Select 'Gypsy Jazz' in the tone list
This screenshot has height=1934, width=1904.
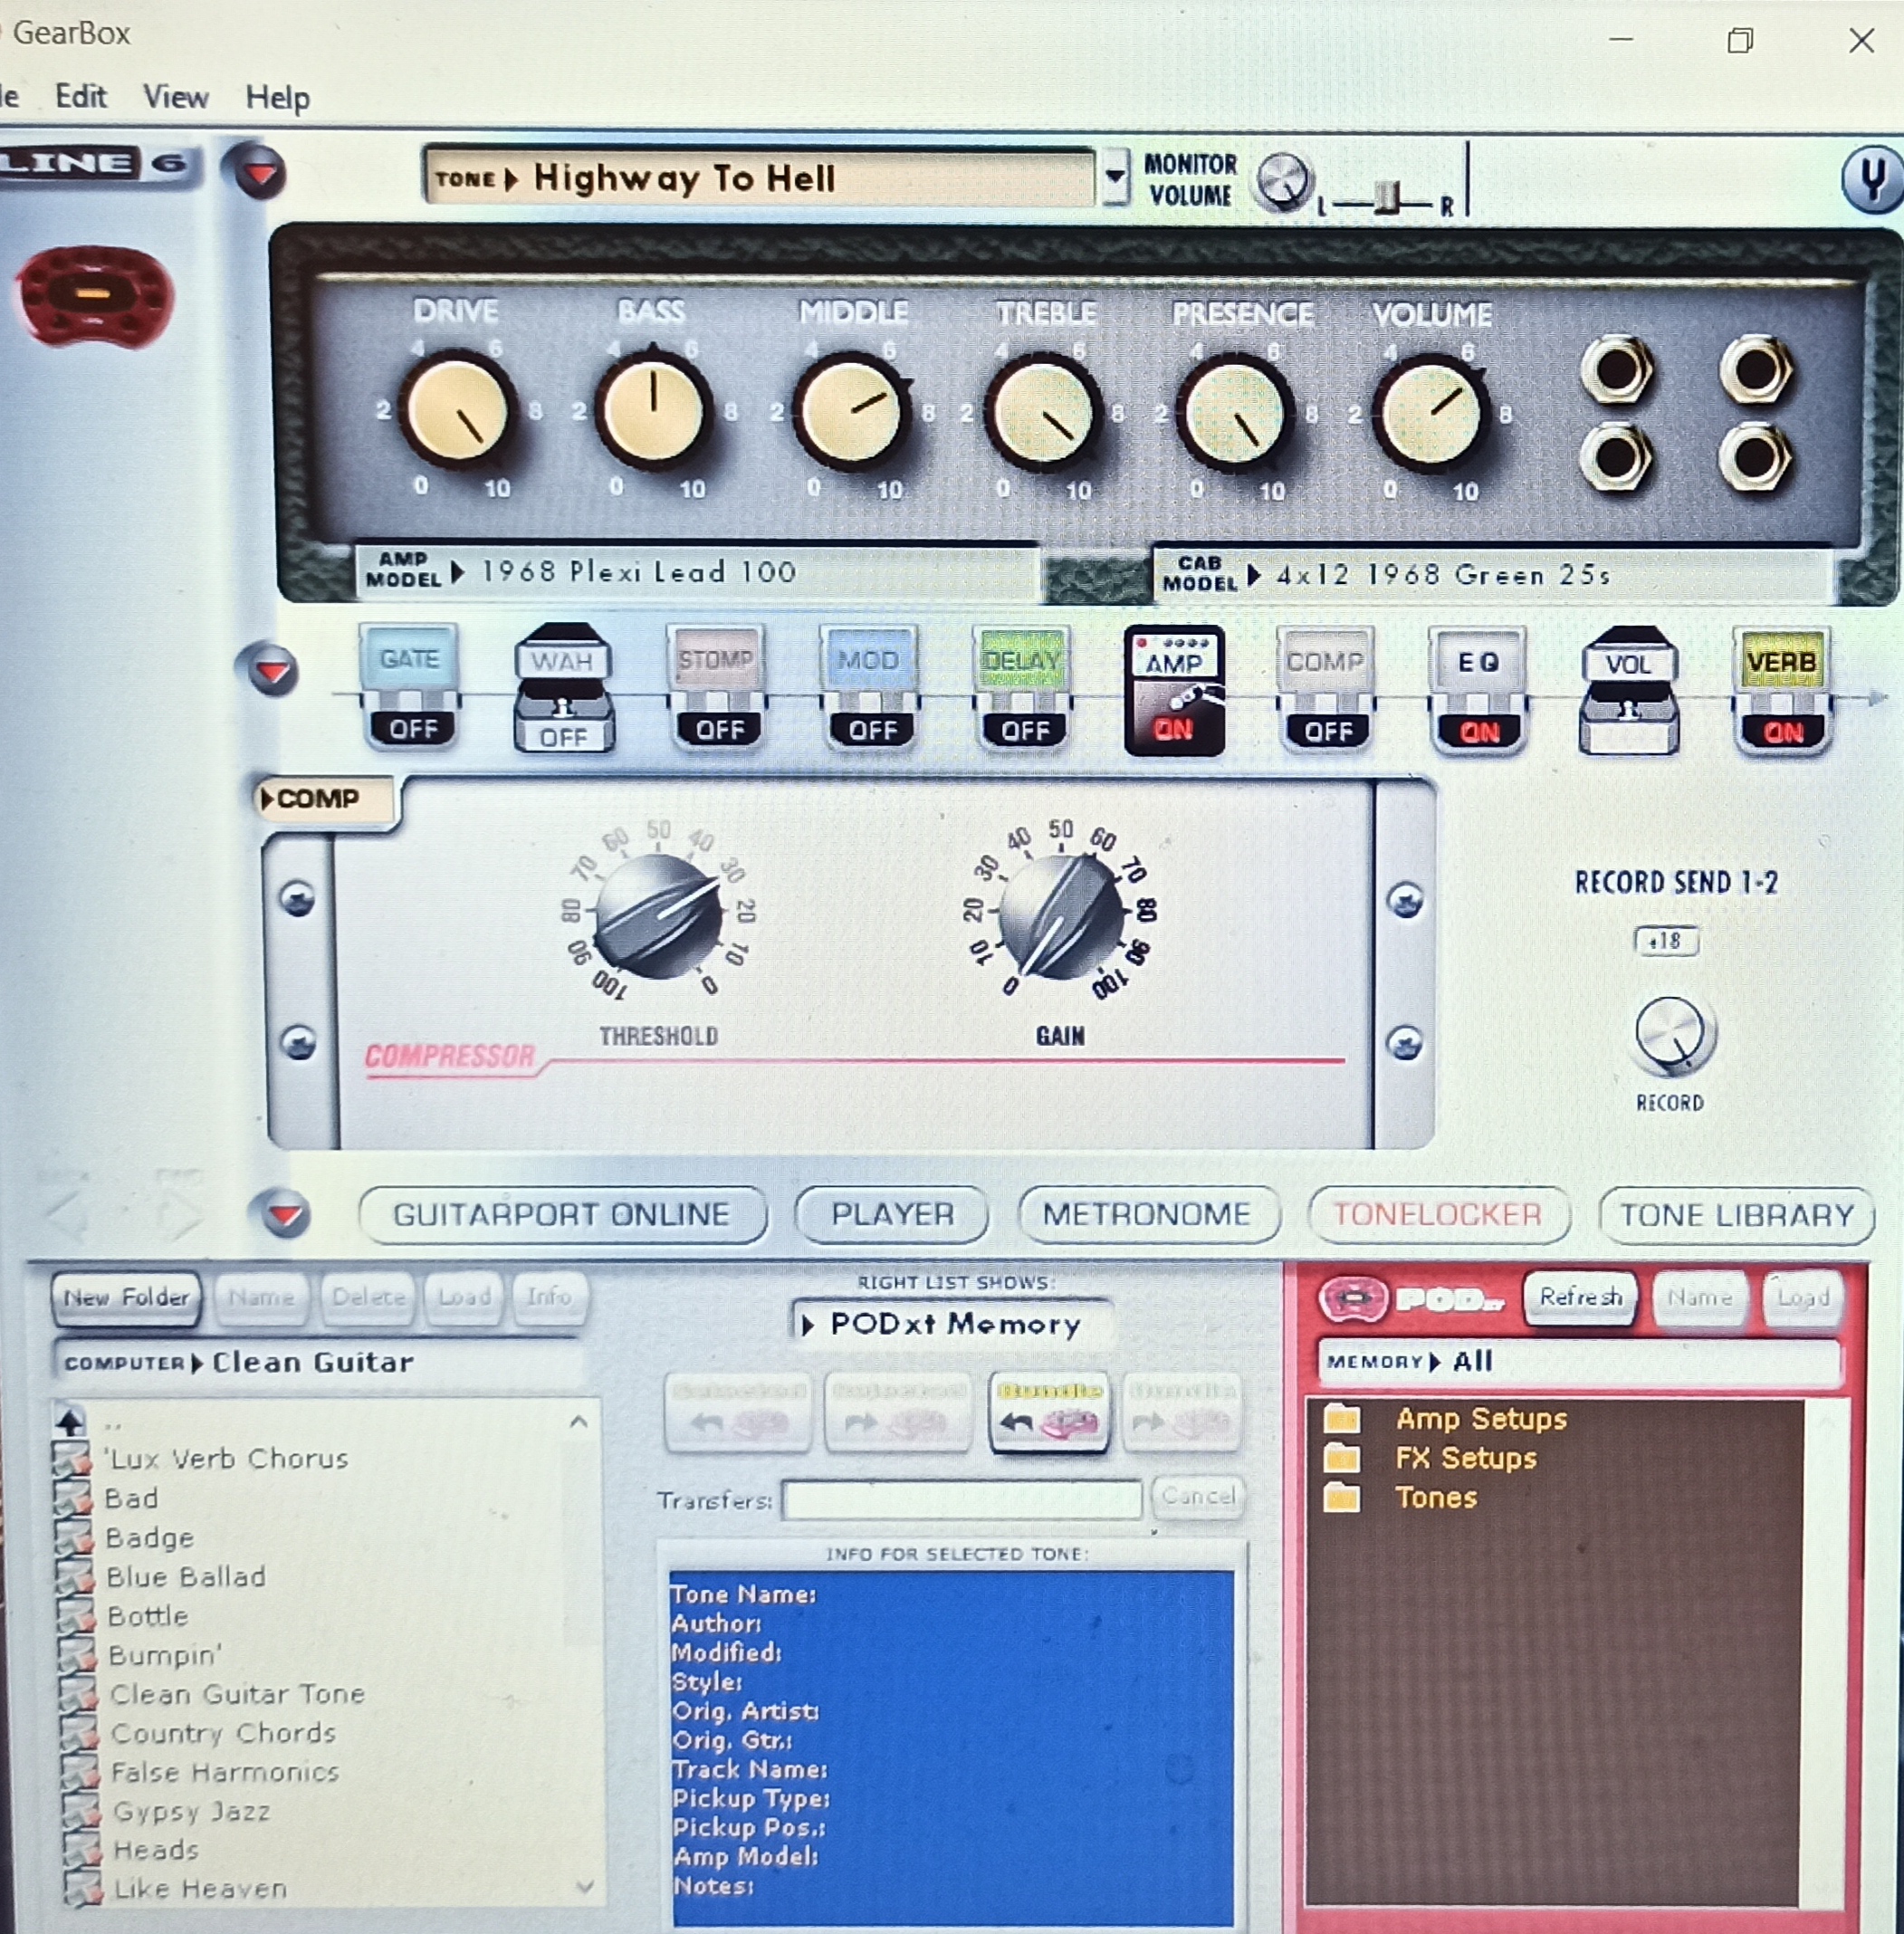190,1811
